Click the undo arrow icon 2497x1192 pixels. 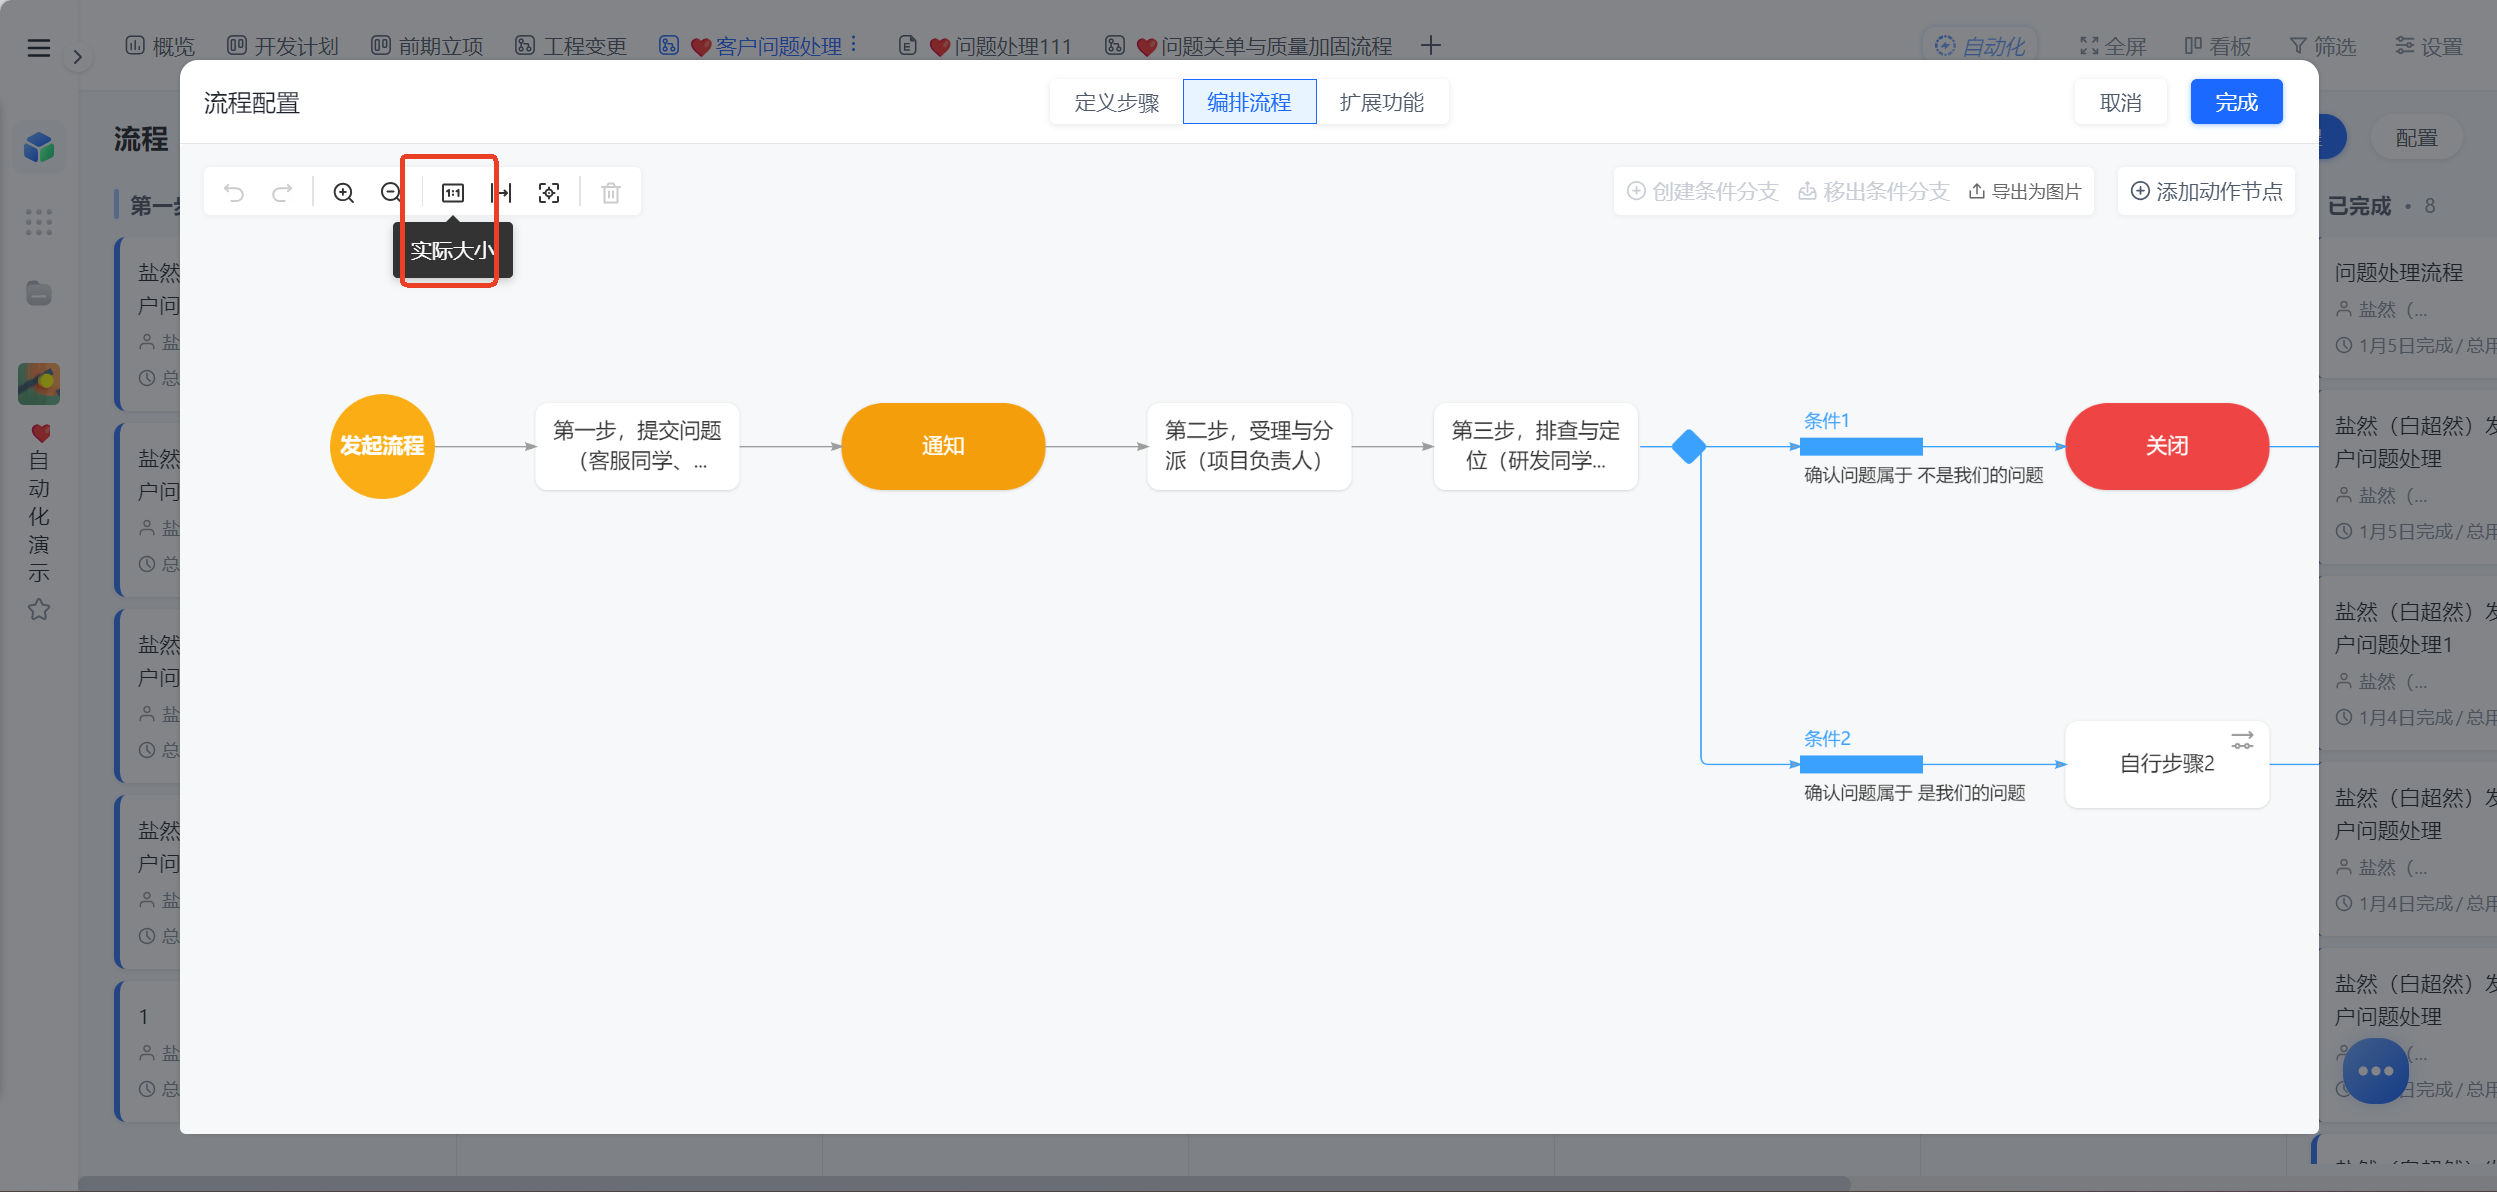[x=234, y=192]
